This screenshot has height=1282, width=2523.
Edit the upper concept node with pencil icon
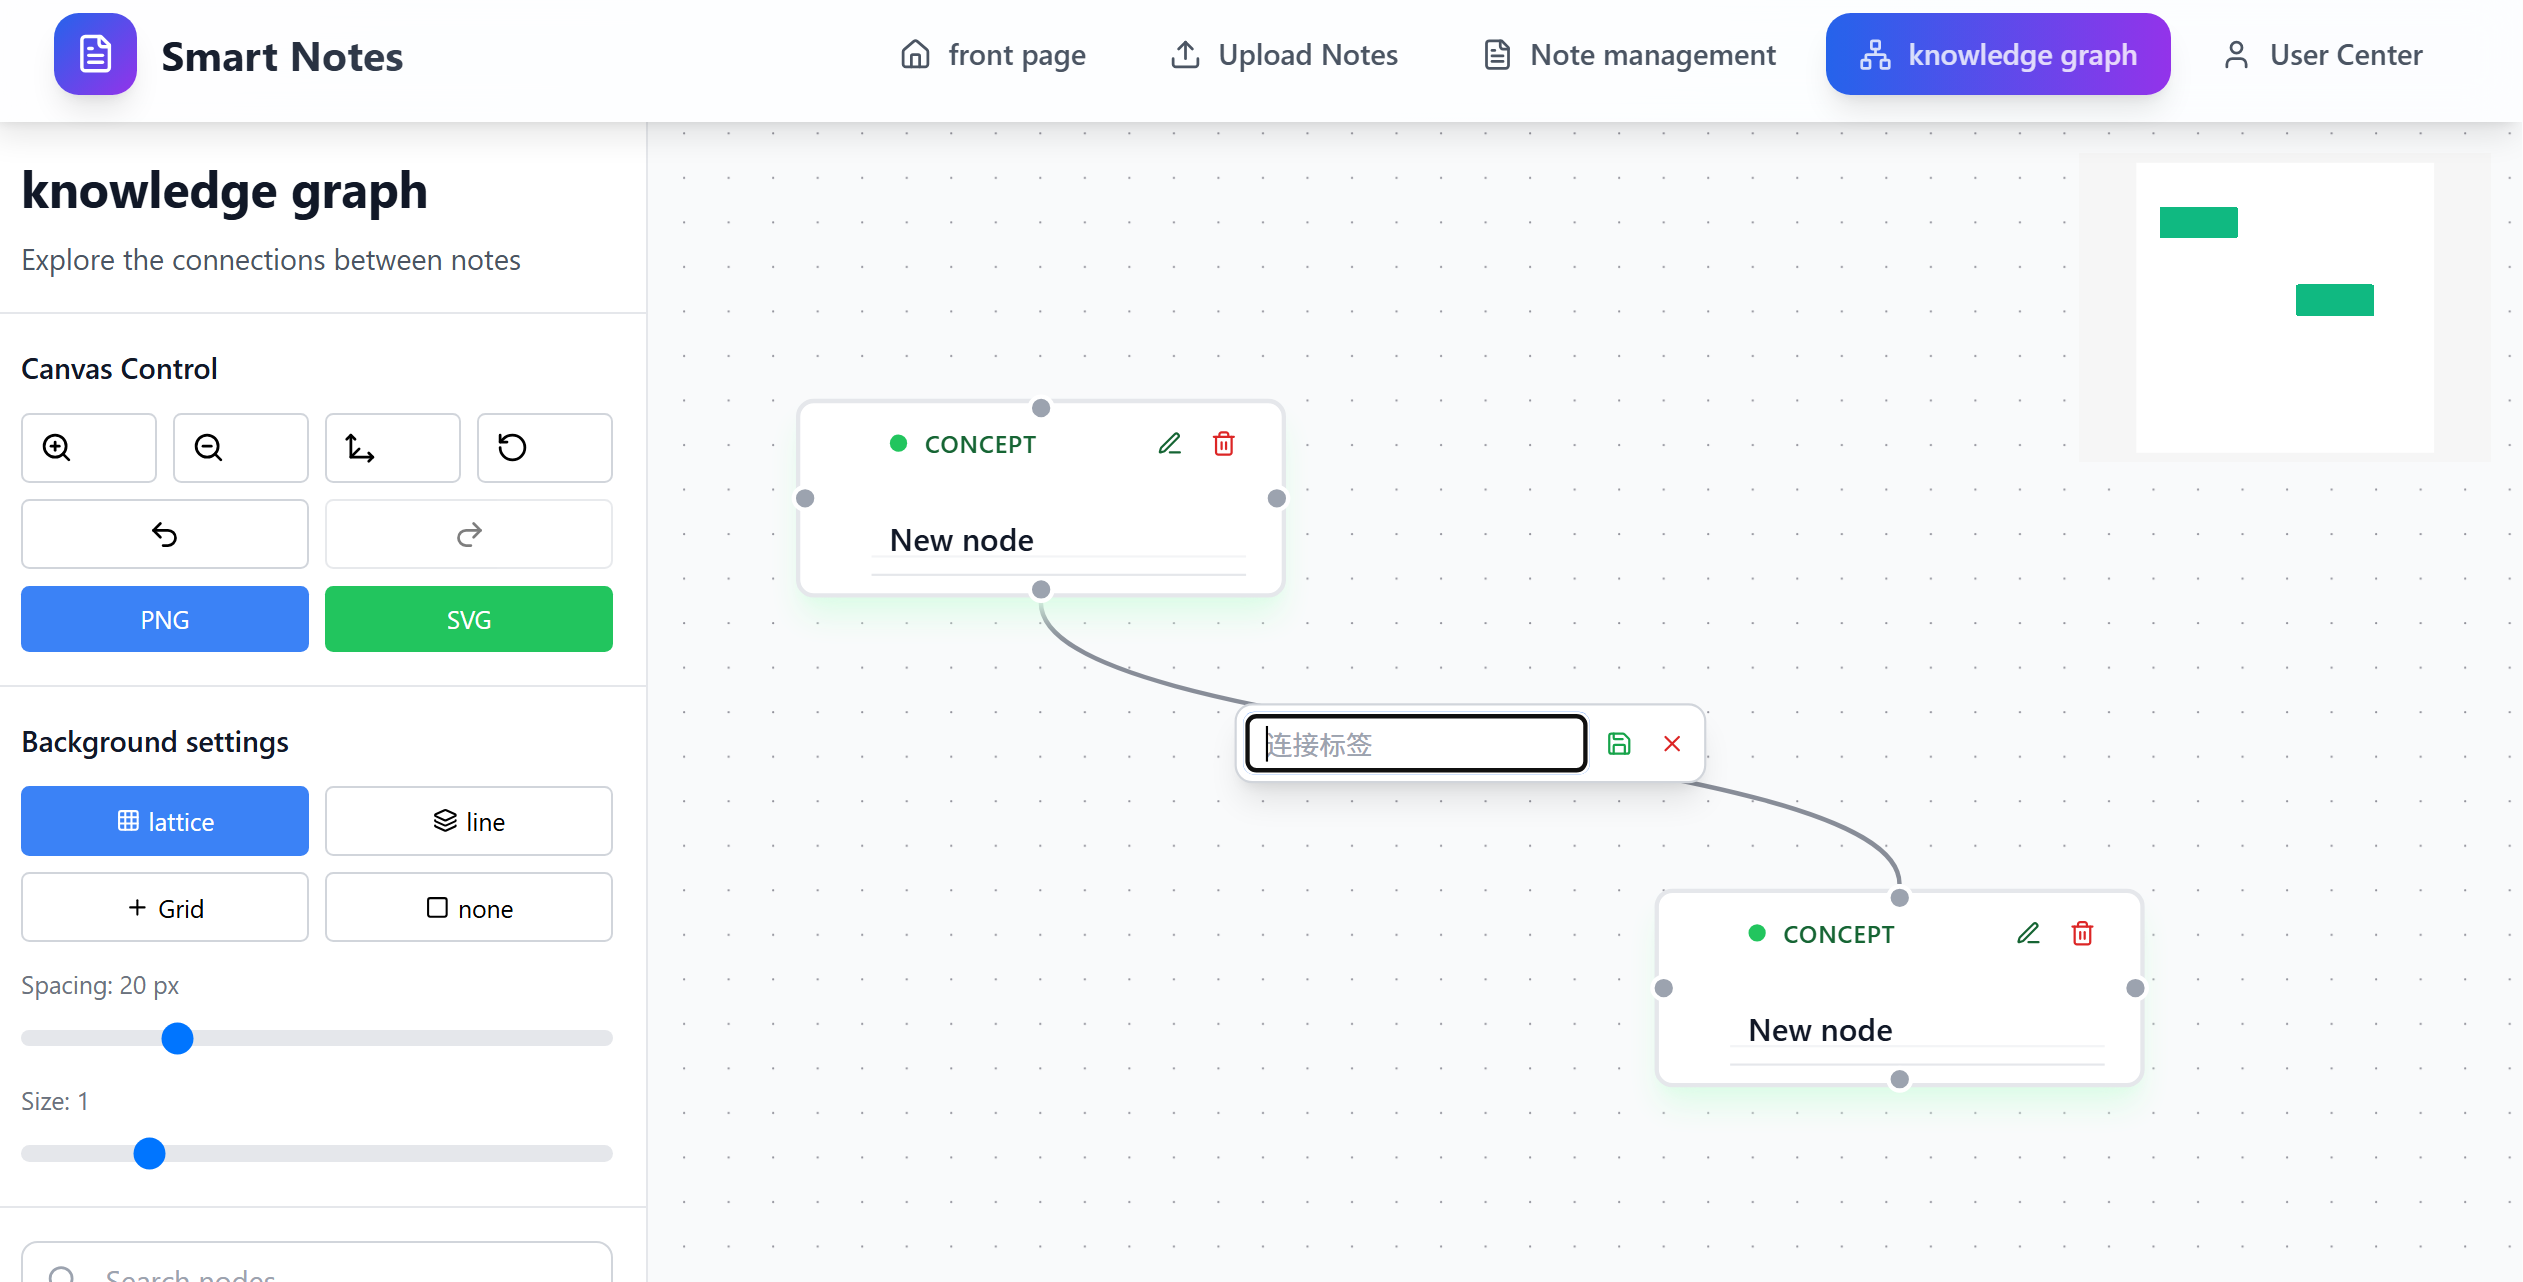(x=1169, y=443)
